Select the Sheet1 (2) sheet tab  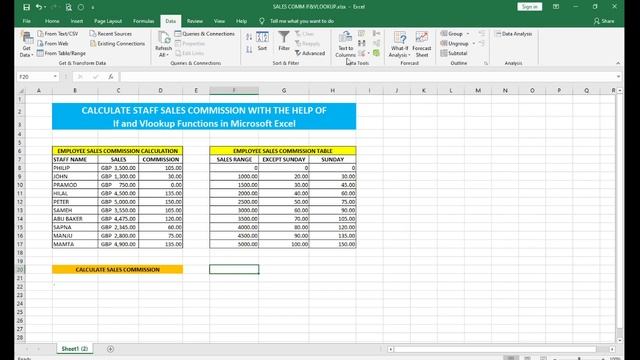click(74, 349)
